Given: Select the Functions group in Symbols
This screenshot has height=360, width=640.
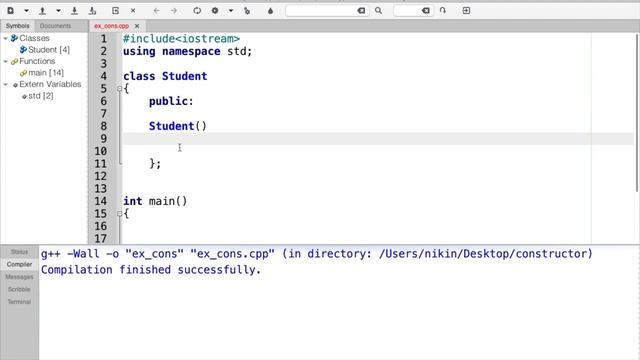Looking at the screenshot, I should (x=33, y=61).
